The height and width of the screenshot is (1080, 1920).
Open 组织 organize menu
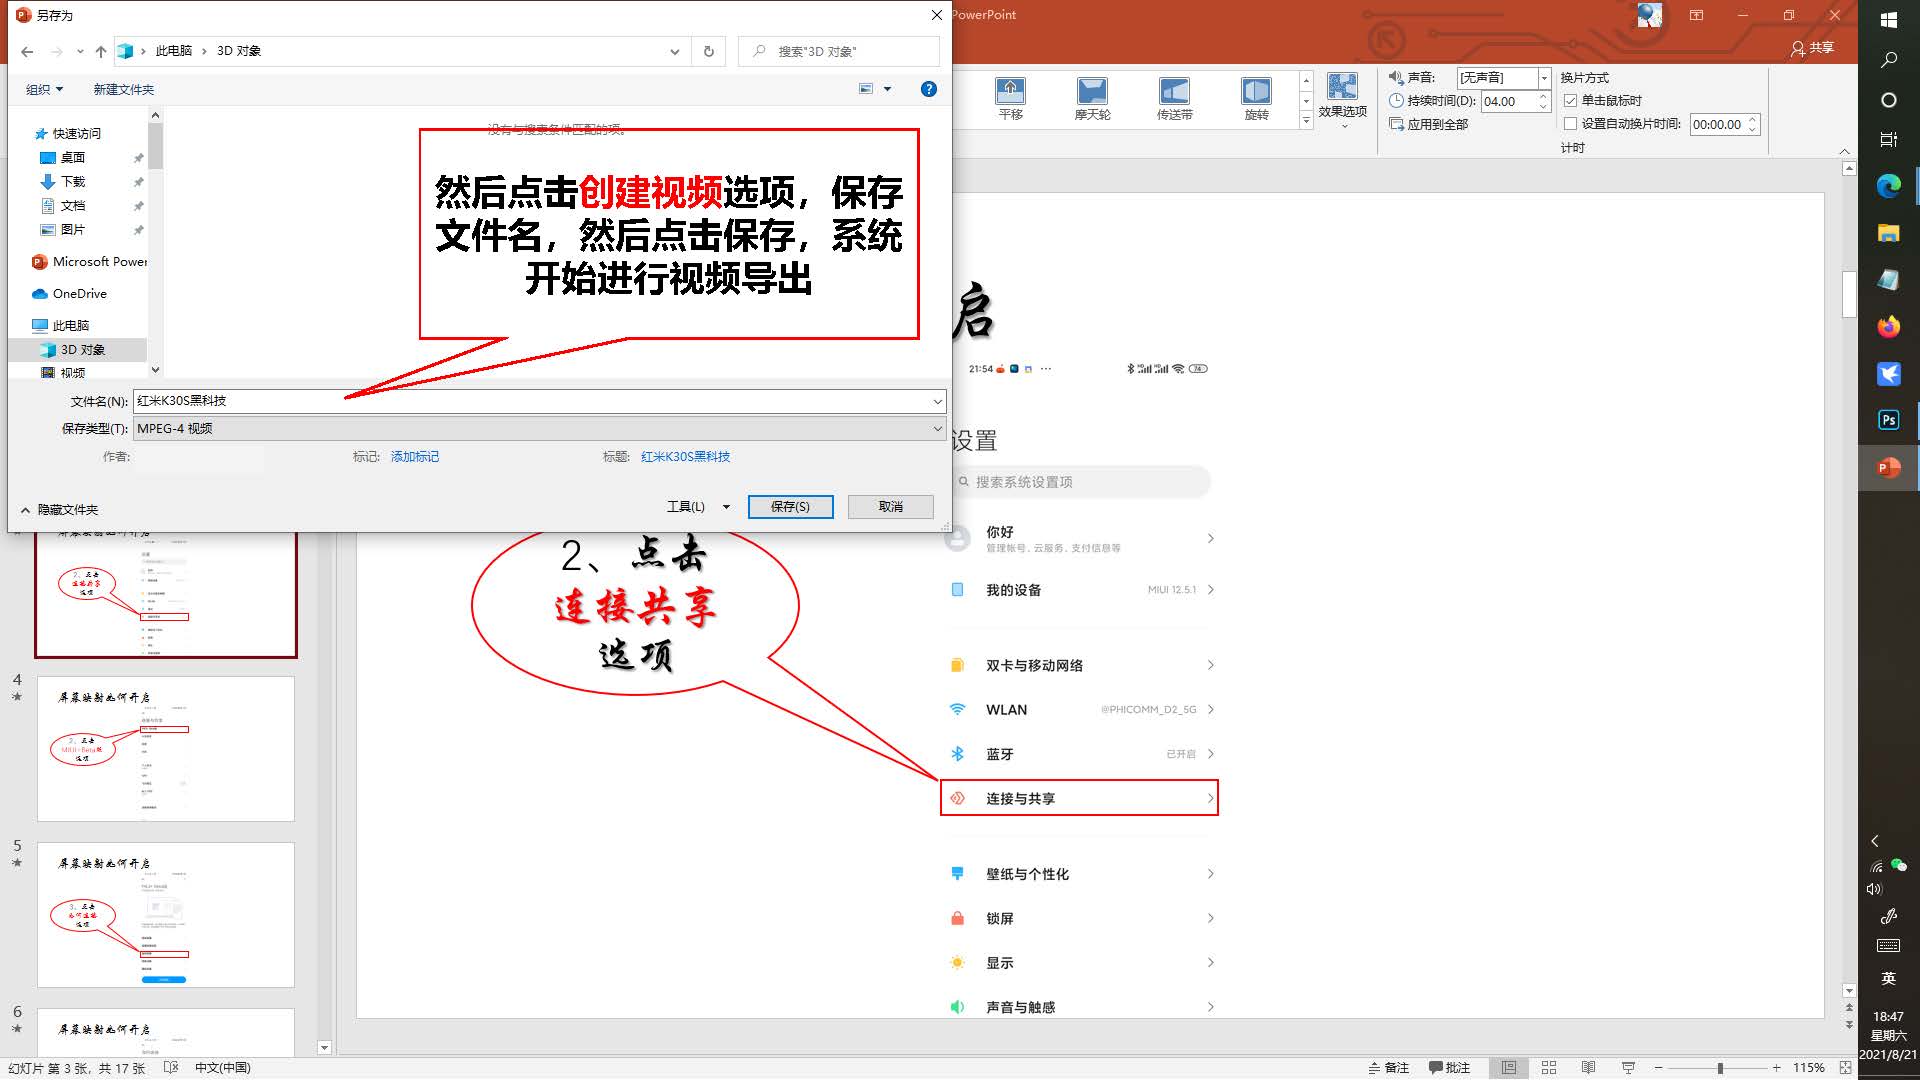coord(44,89)
